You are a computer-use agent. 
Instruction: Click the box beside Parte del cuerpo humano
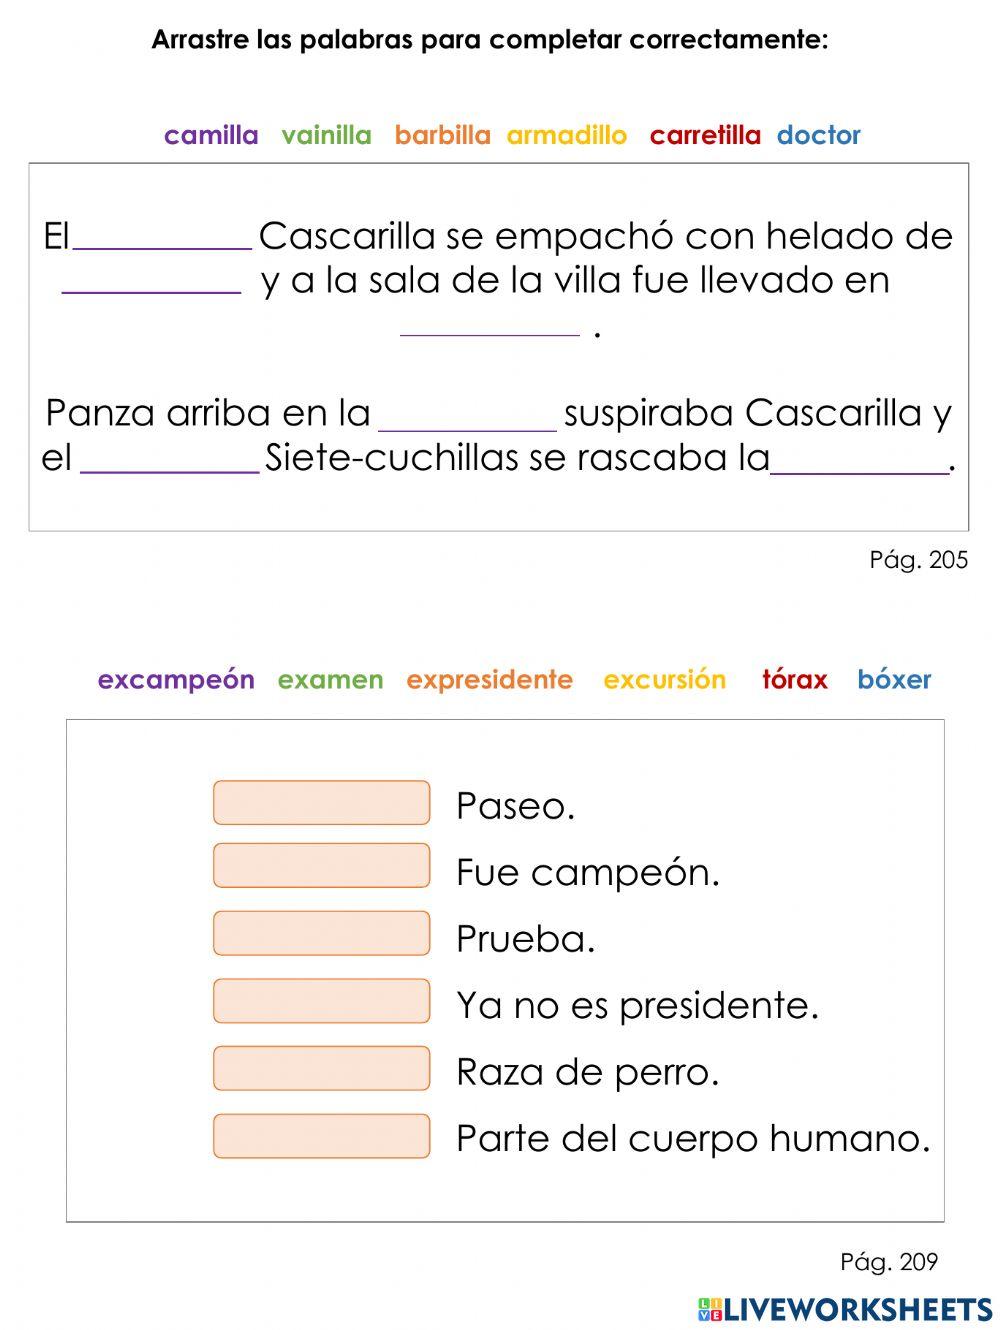pos(321,1136)
